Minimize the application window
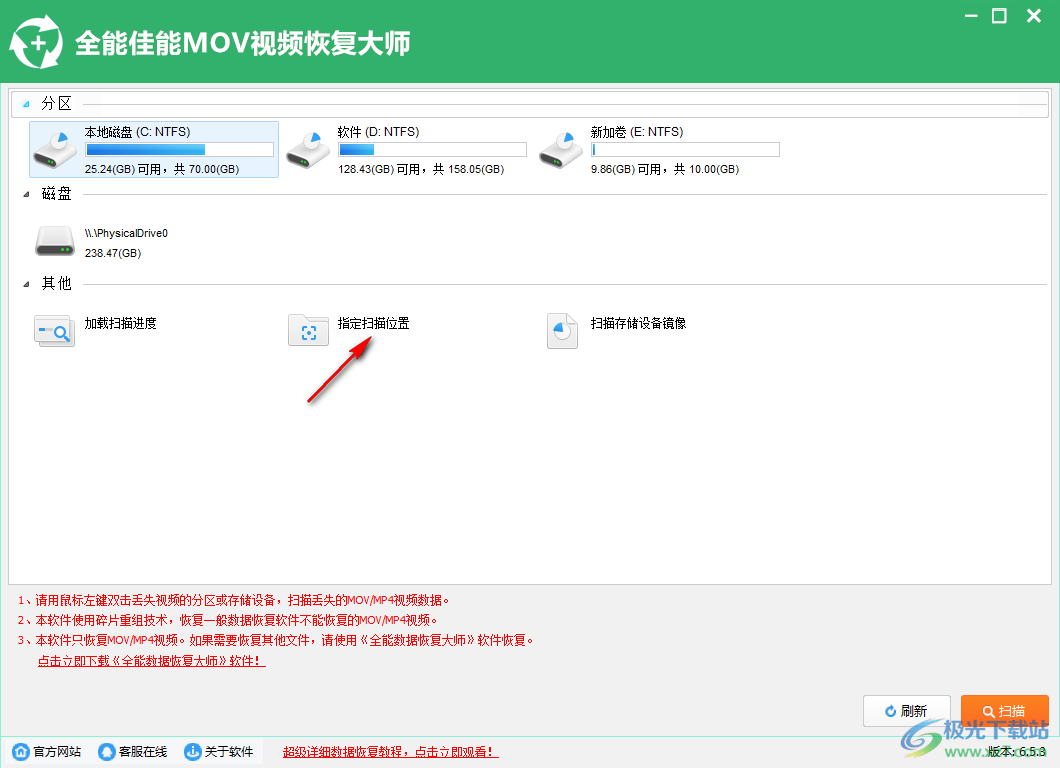Viewport: 1060px width, 768px height. pos(971,16)
